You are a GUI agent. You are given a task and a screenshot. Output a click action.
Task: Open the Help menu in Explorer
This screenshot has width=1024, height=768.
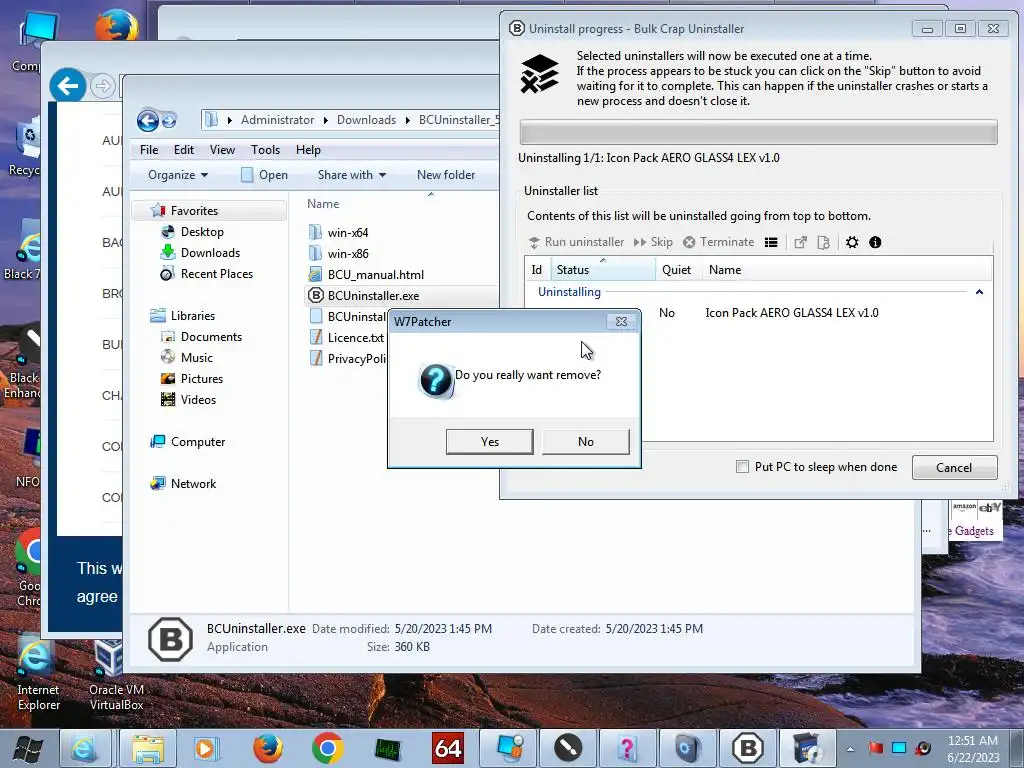pos(308,150)
